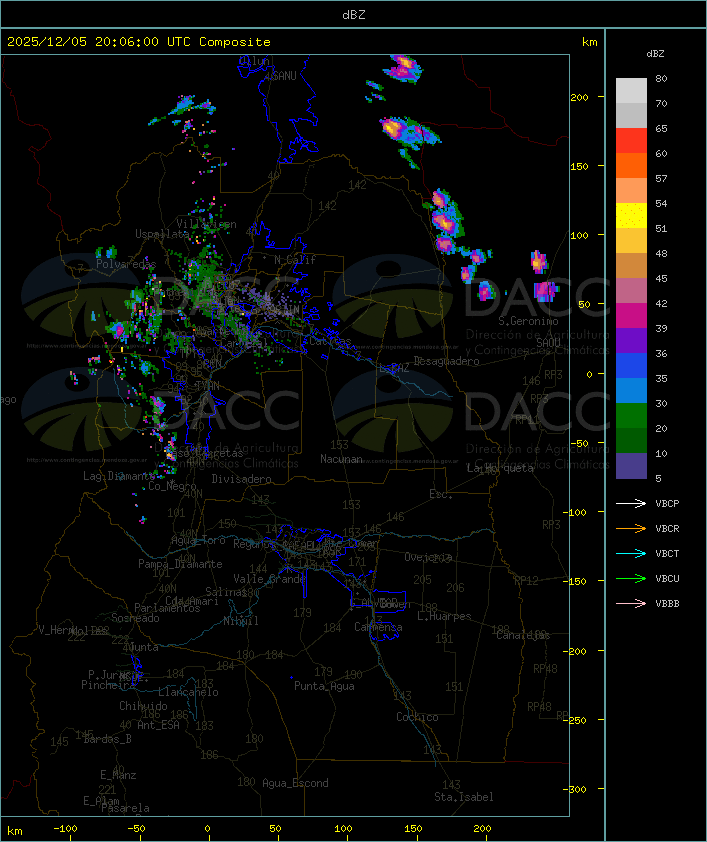Click the white VBCP arrow in legend
The image size is (707, 842).
[x=631, y=503]
